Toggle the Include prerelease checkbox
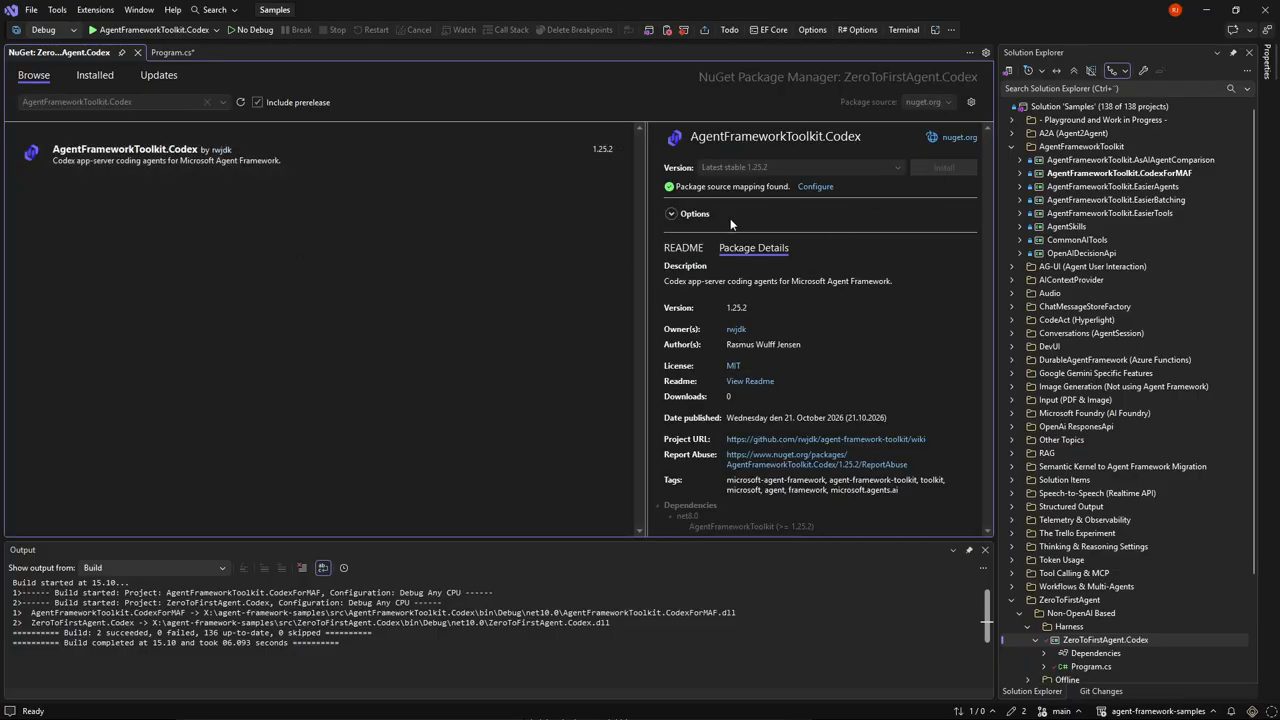 coord(257,102)
